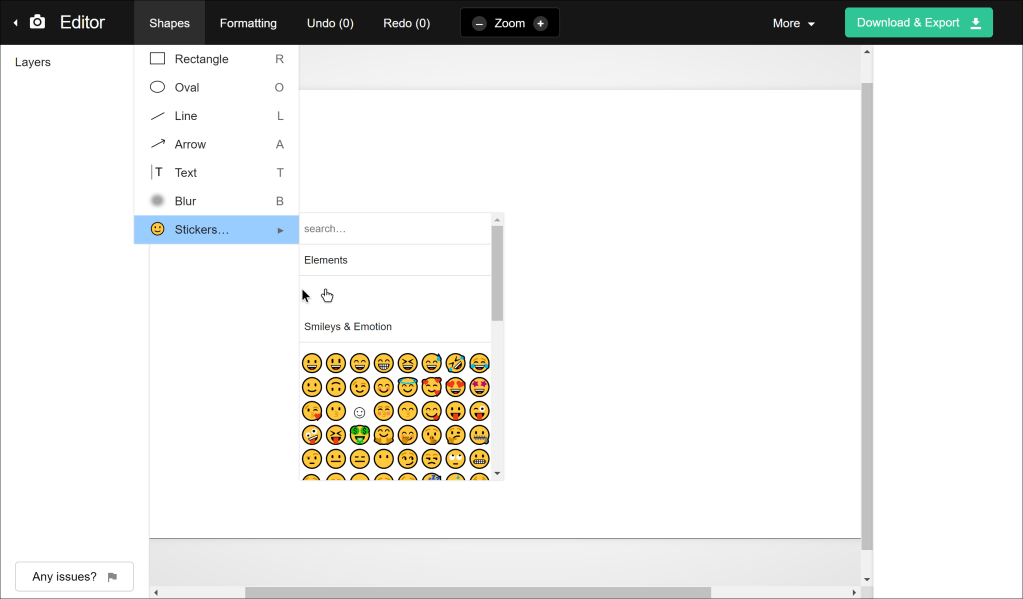Insert the hand pointer cursor sticker

(328, 295)
